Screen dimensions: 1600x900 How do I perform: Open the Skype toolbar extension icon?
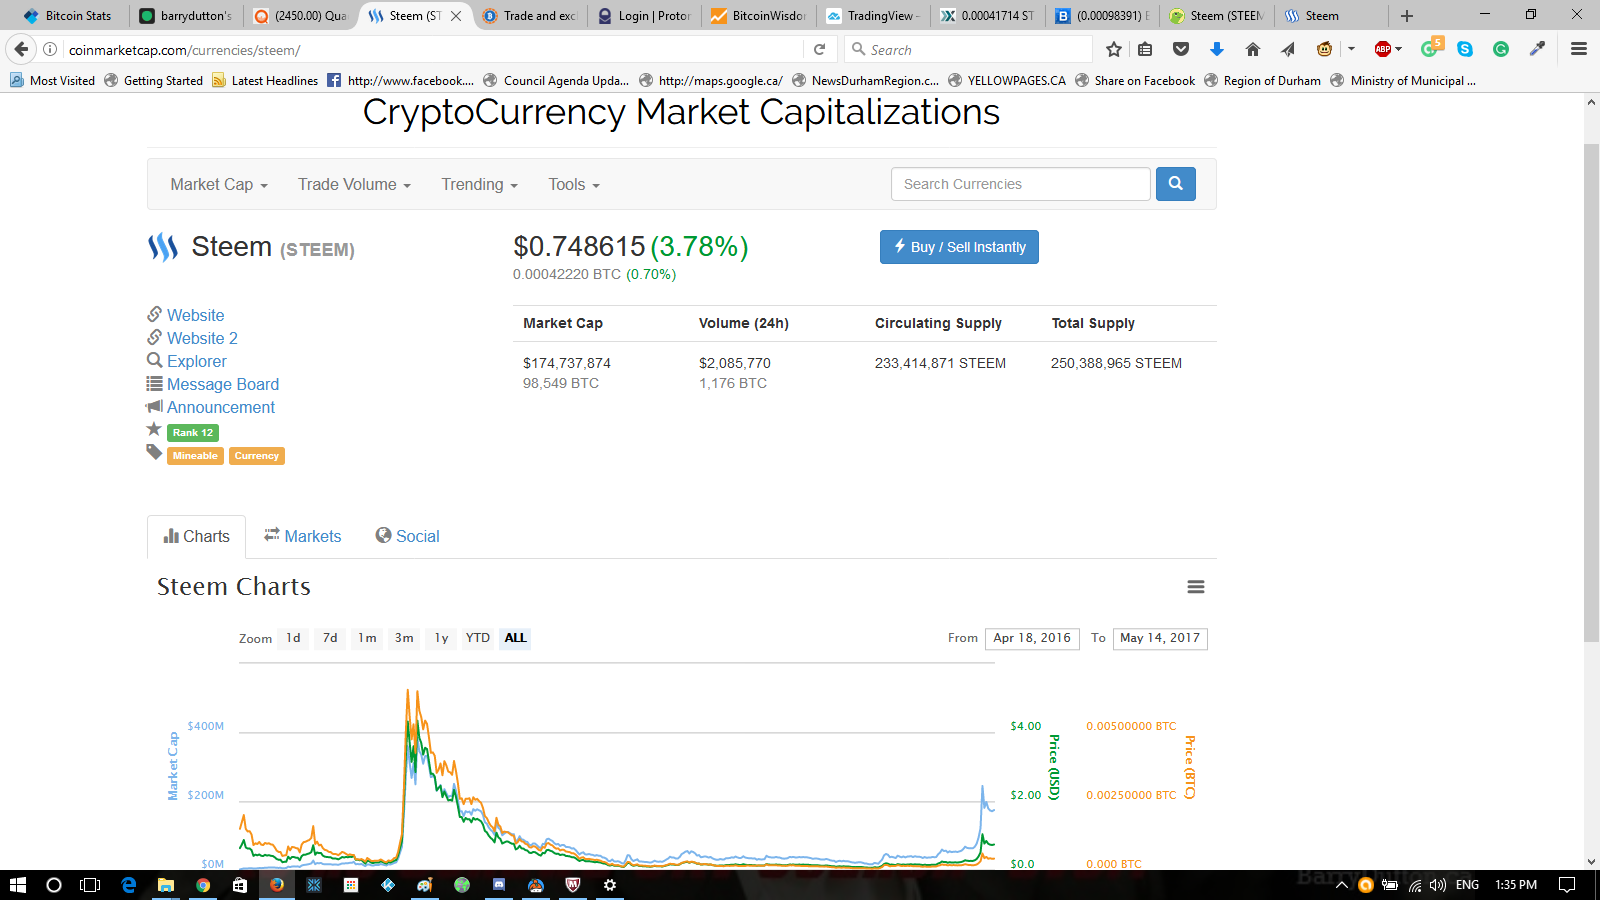1465,49
